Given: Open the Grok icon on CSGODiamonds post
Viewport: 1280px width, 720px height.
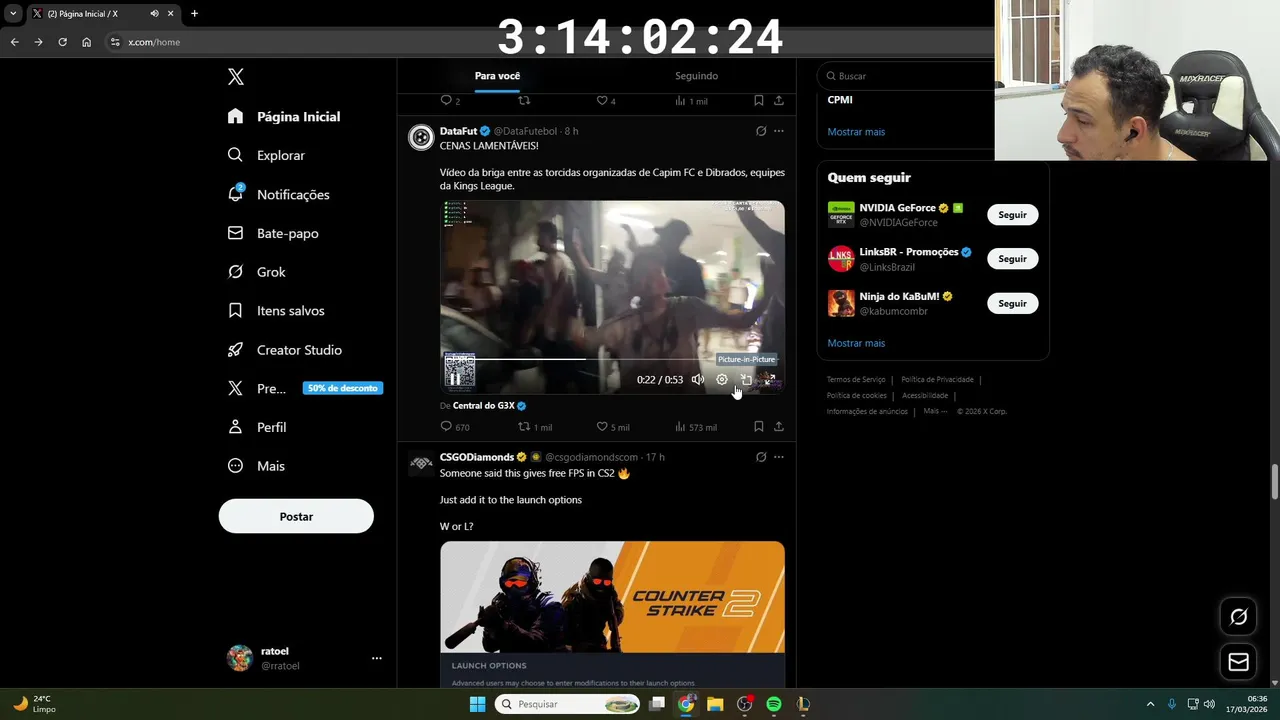Looking at the screenshot, I should [761, 457].
